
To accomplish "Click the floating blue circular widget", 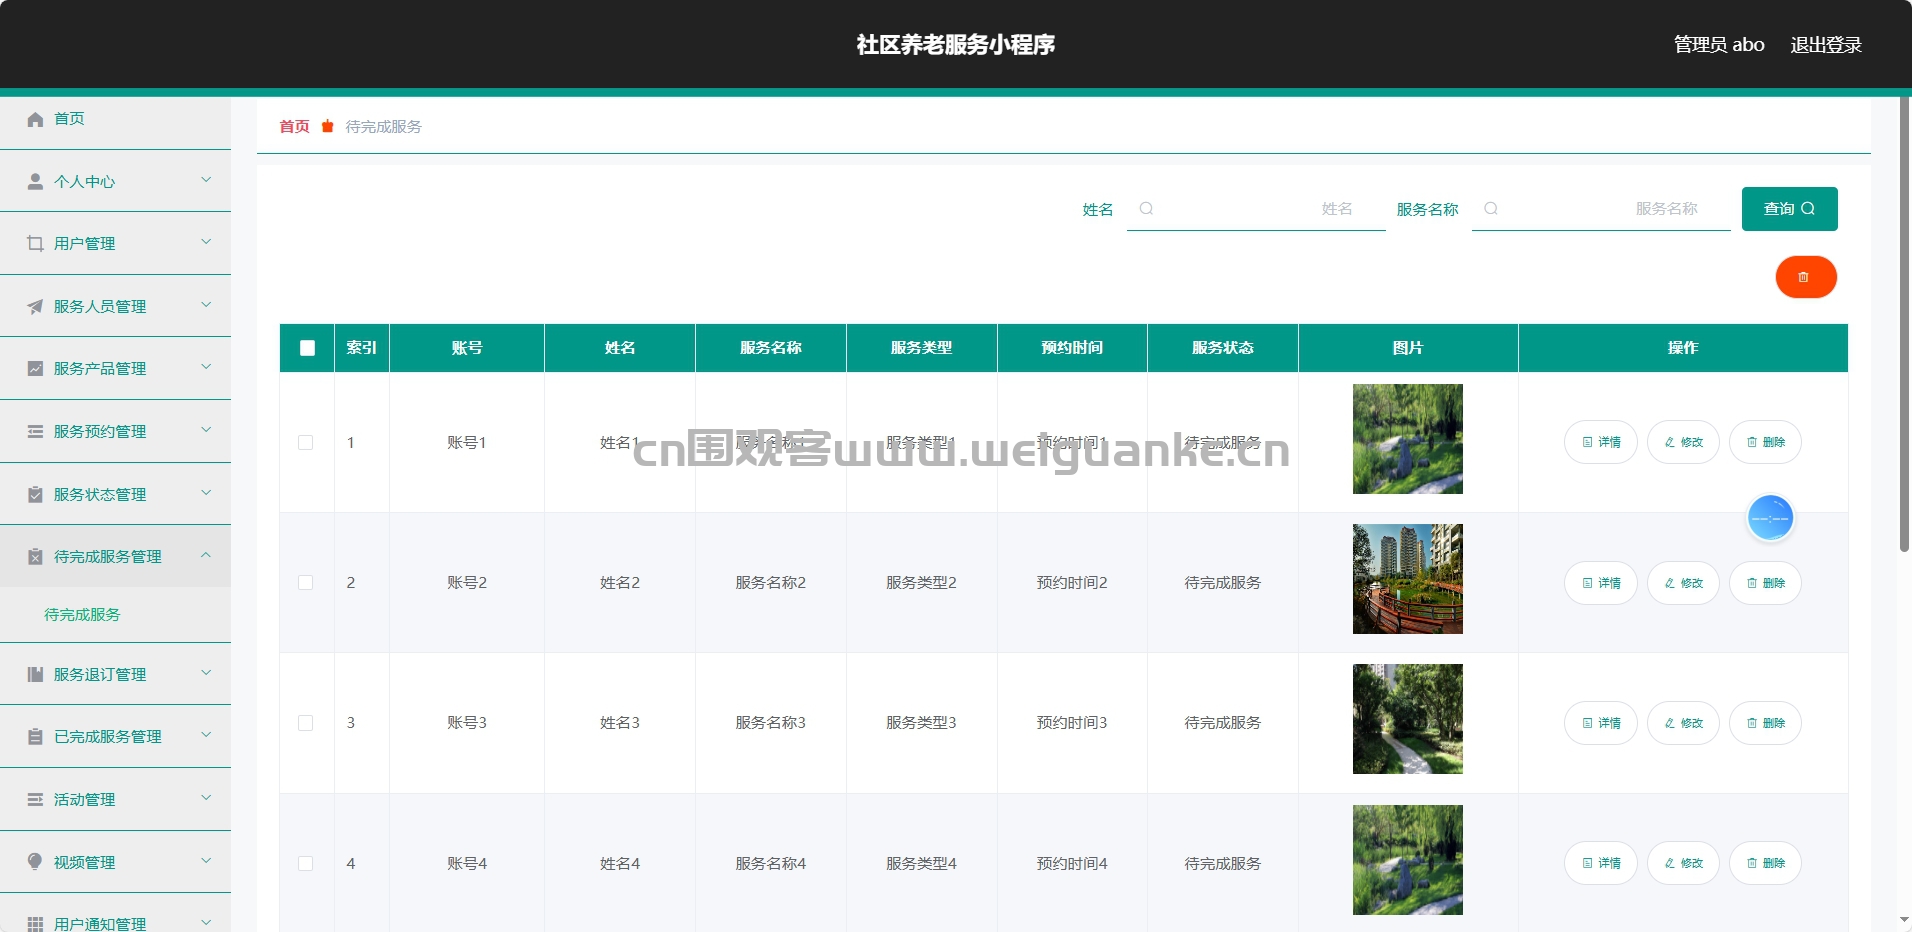I will click(x=1770, y=518).
